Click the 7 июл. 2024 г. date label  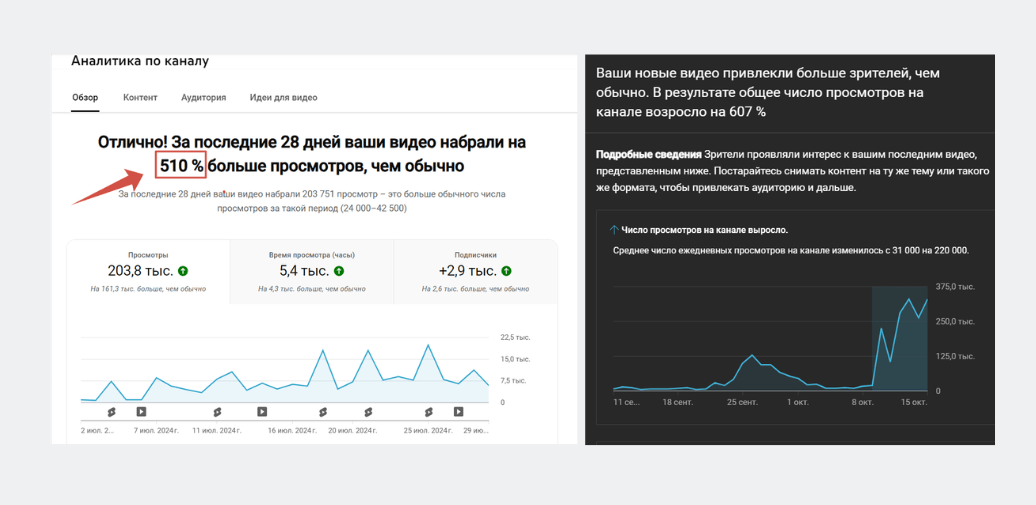(157, 430)
